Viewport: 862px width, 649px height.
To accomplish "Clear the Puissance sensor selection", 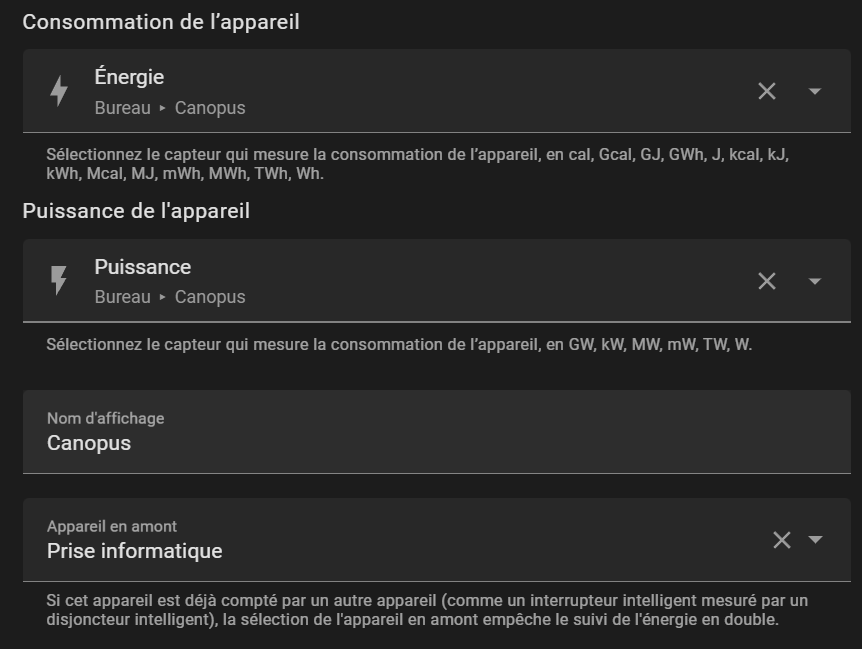I will pos(767,281).
